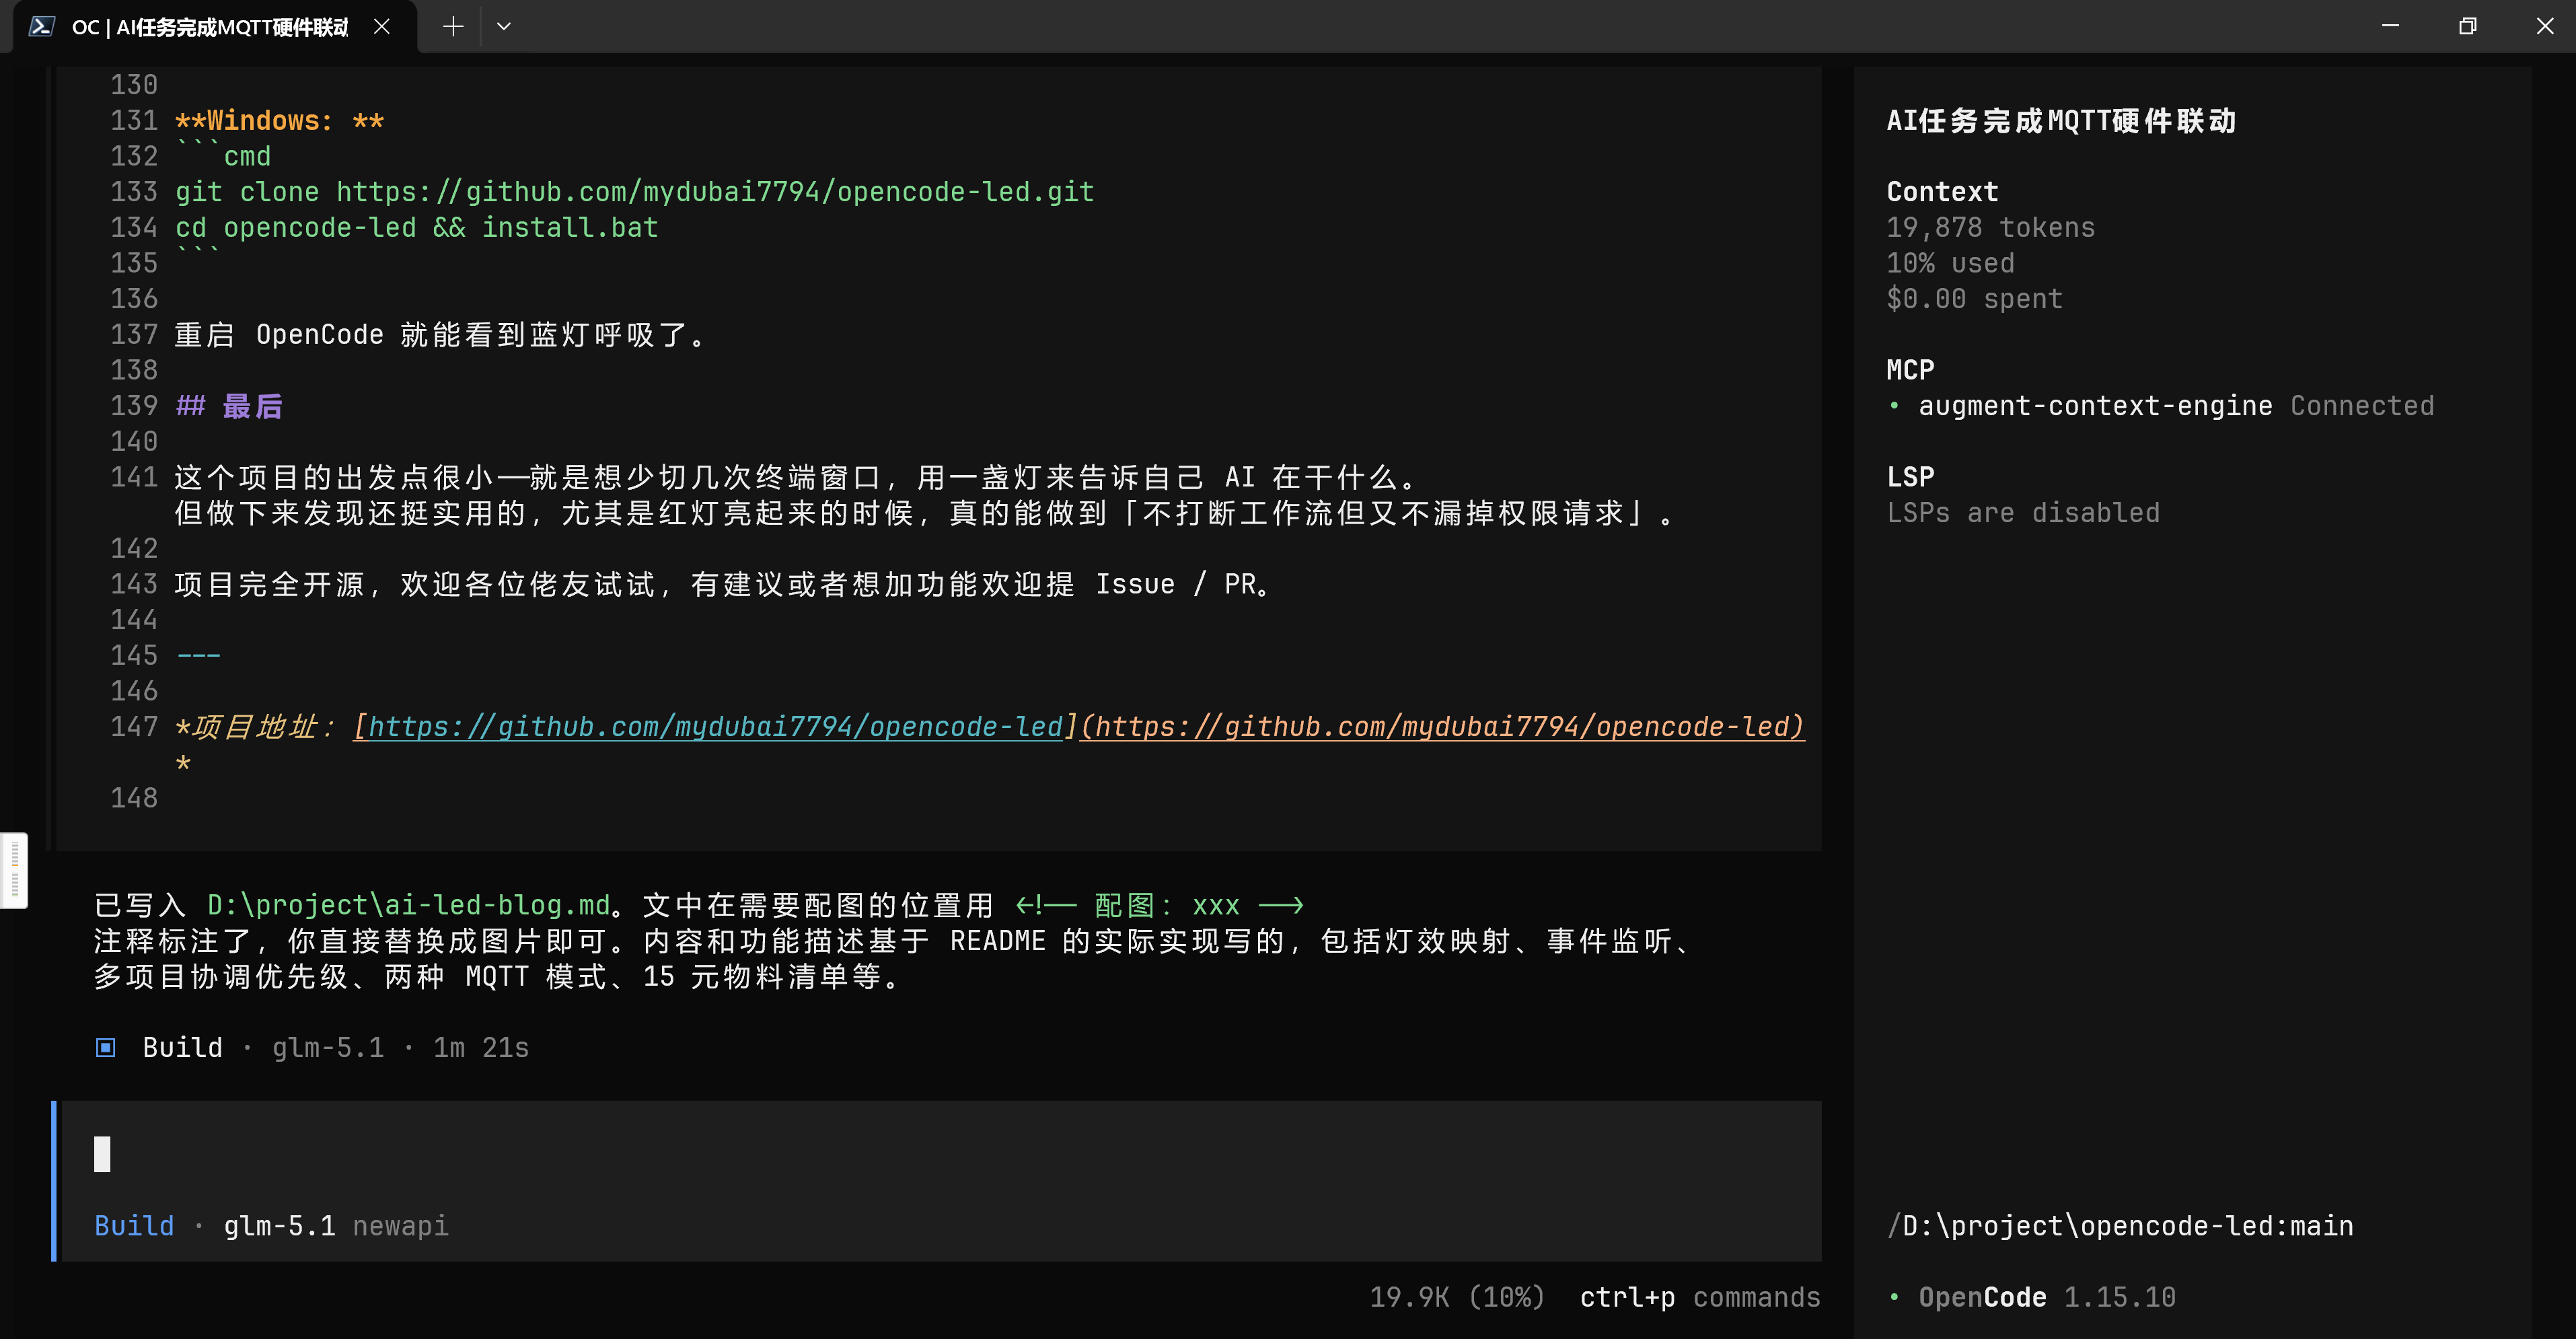This screenshot has width=2576, height=1339.
Task: Click the Connected status text
Action: 2362,405
